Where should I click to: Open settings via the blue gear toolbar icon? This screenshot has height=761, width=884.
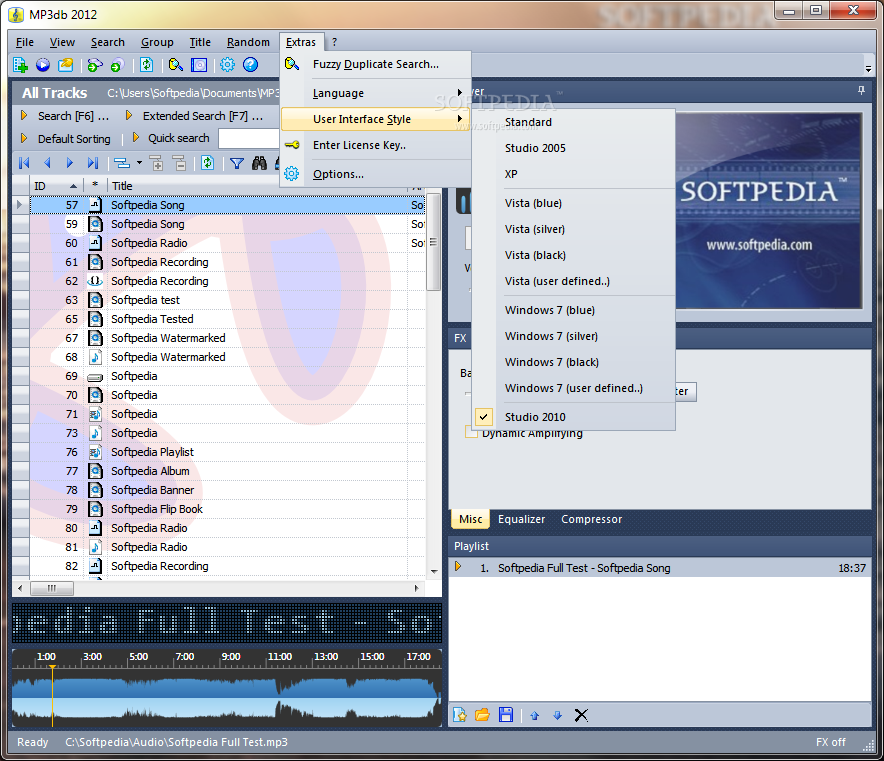[x=227, y=65]
